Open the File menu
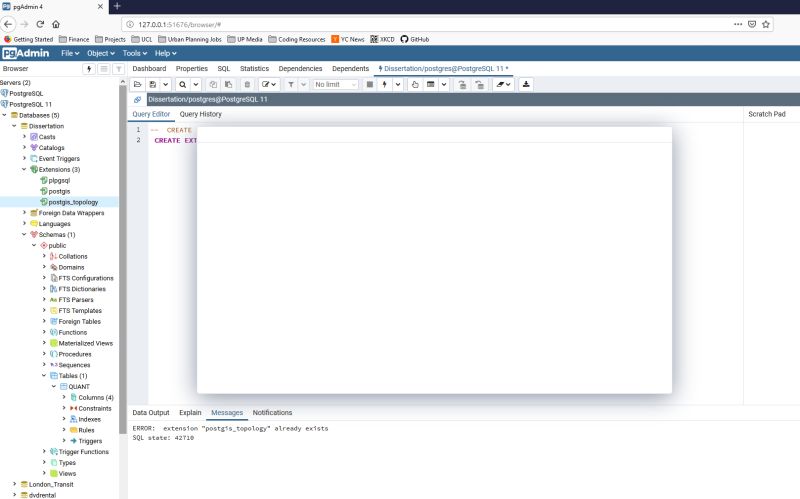The image size is (800, 499). [x=70, y=53]
